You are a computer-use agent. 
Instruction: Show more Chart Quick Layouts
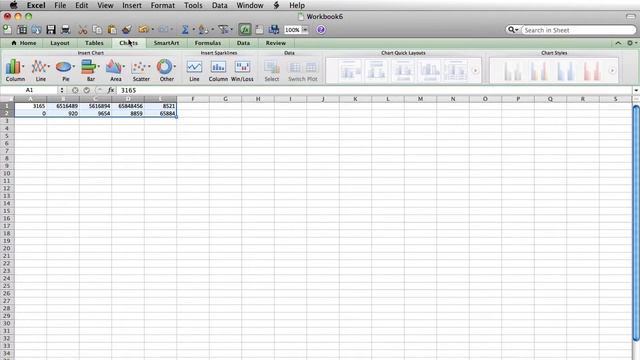475,71
